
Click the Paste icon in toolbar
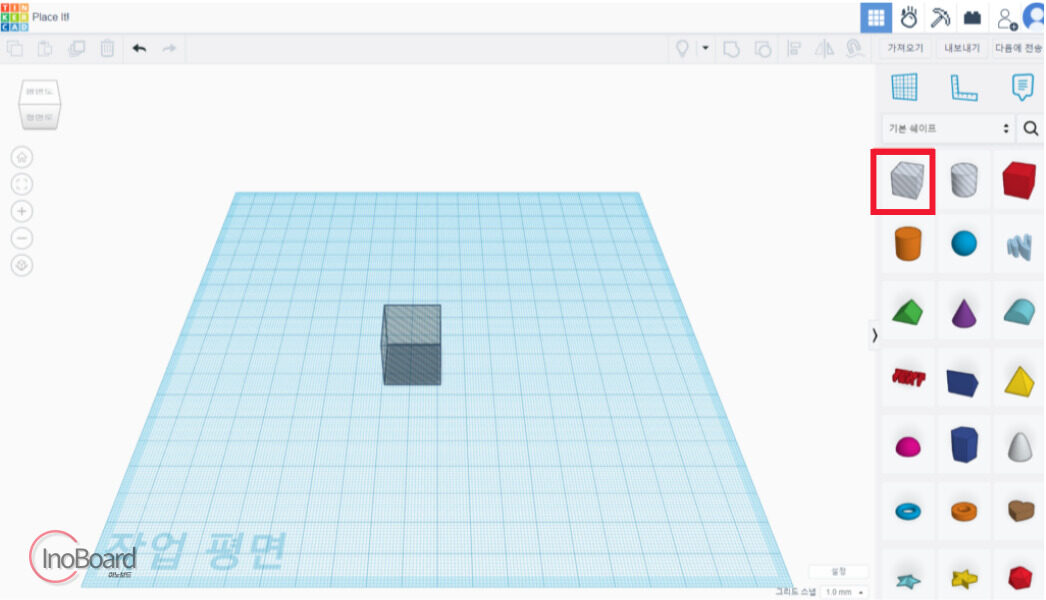pos(45,49)
